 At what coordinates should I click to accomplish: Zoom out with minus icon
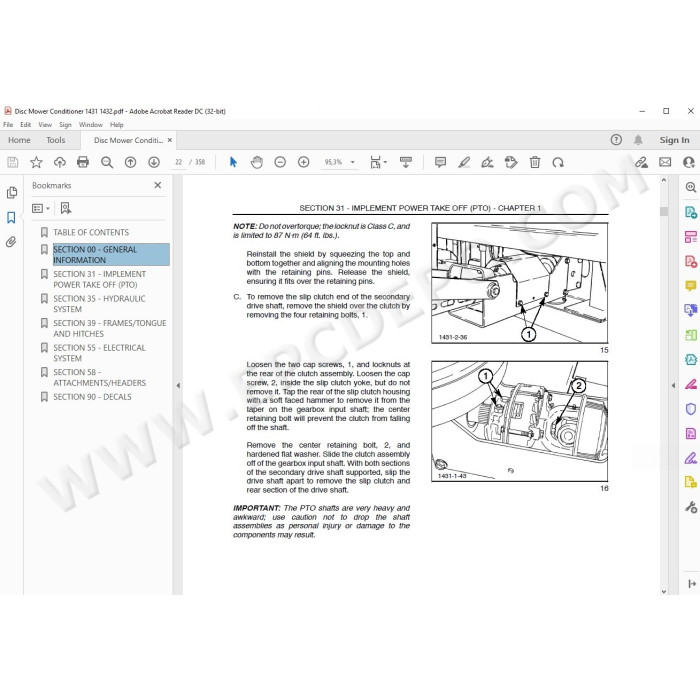point(280,162)
